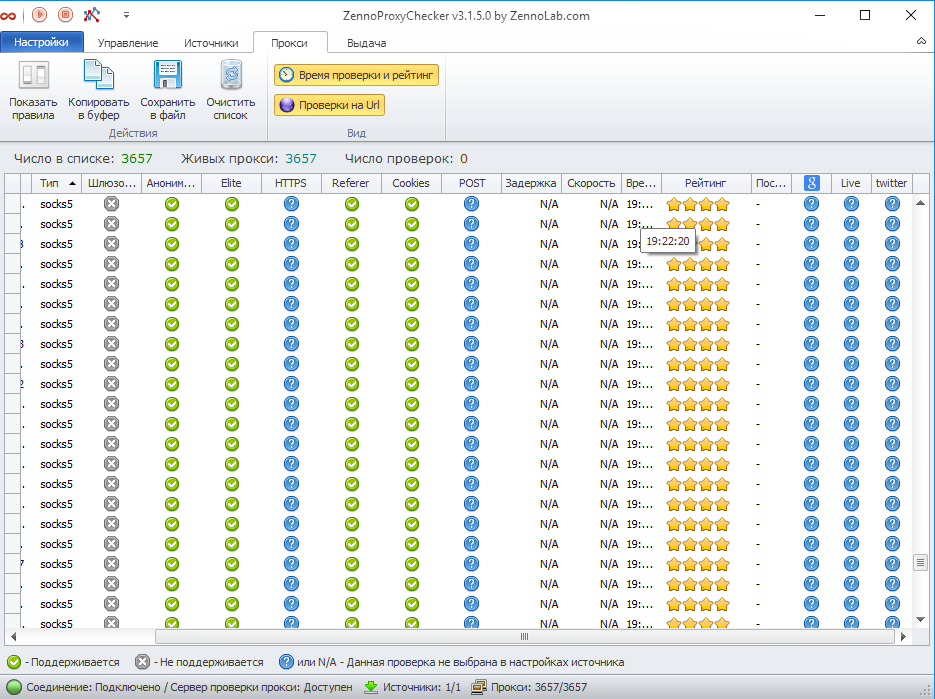Click the horizontal scrollbar thumb
Viewport: 935px width, 699px height.
[x=525, y=636]
